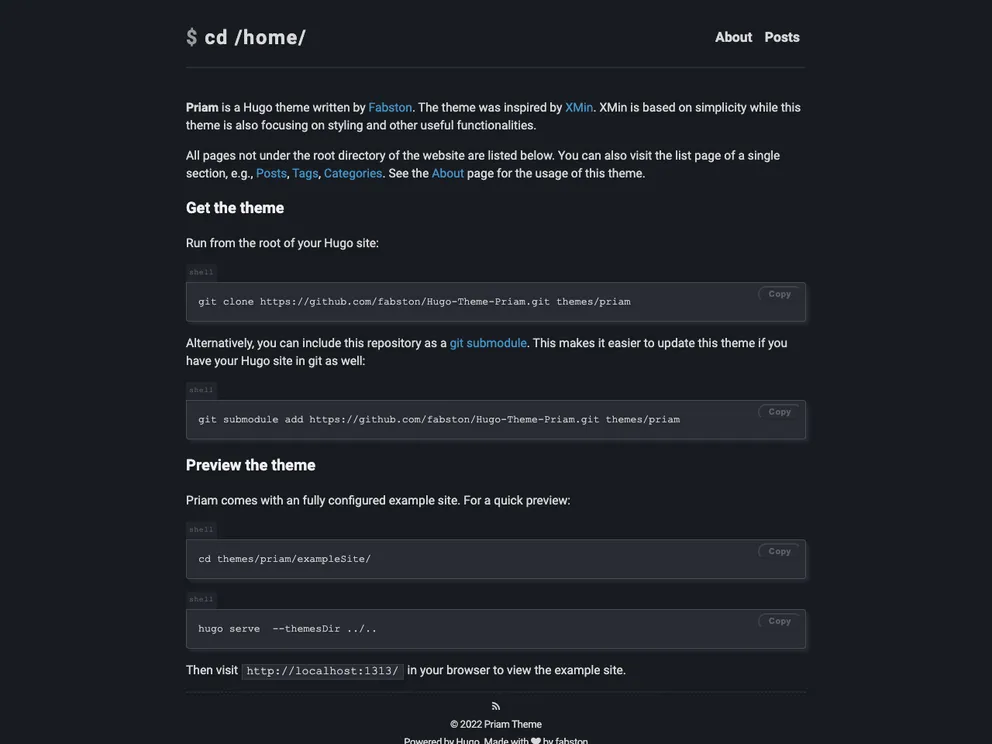
Task: Follow the XMin theme link
Action: point(579,107)
